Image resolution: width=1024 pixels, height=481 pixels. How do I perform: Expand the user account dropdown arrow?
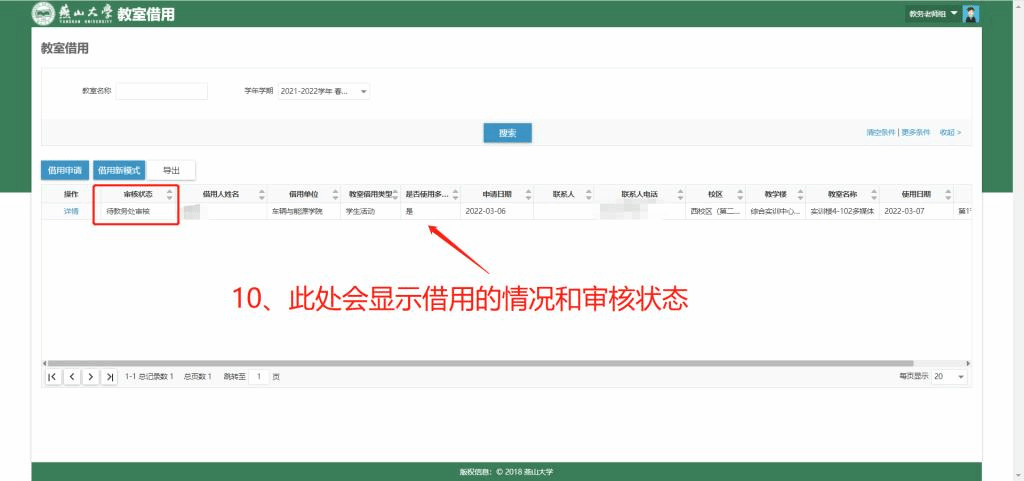pos(954,14)
